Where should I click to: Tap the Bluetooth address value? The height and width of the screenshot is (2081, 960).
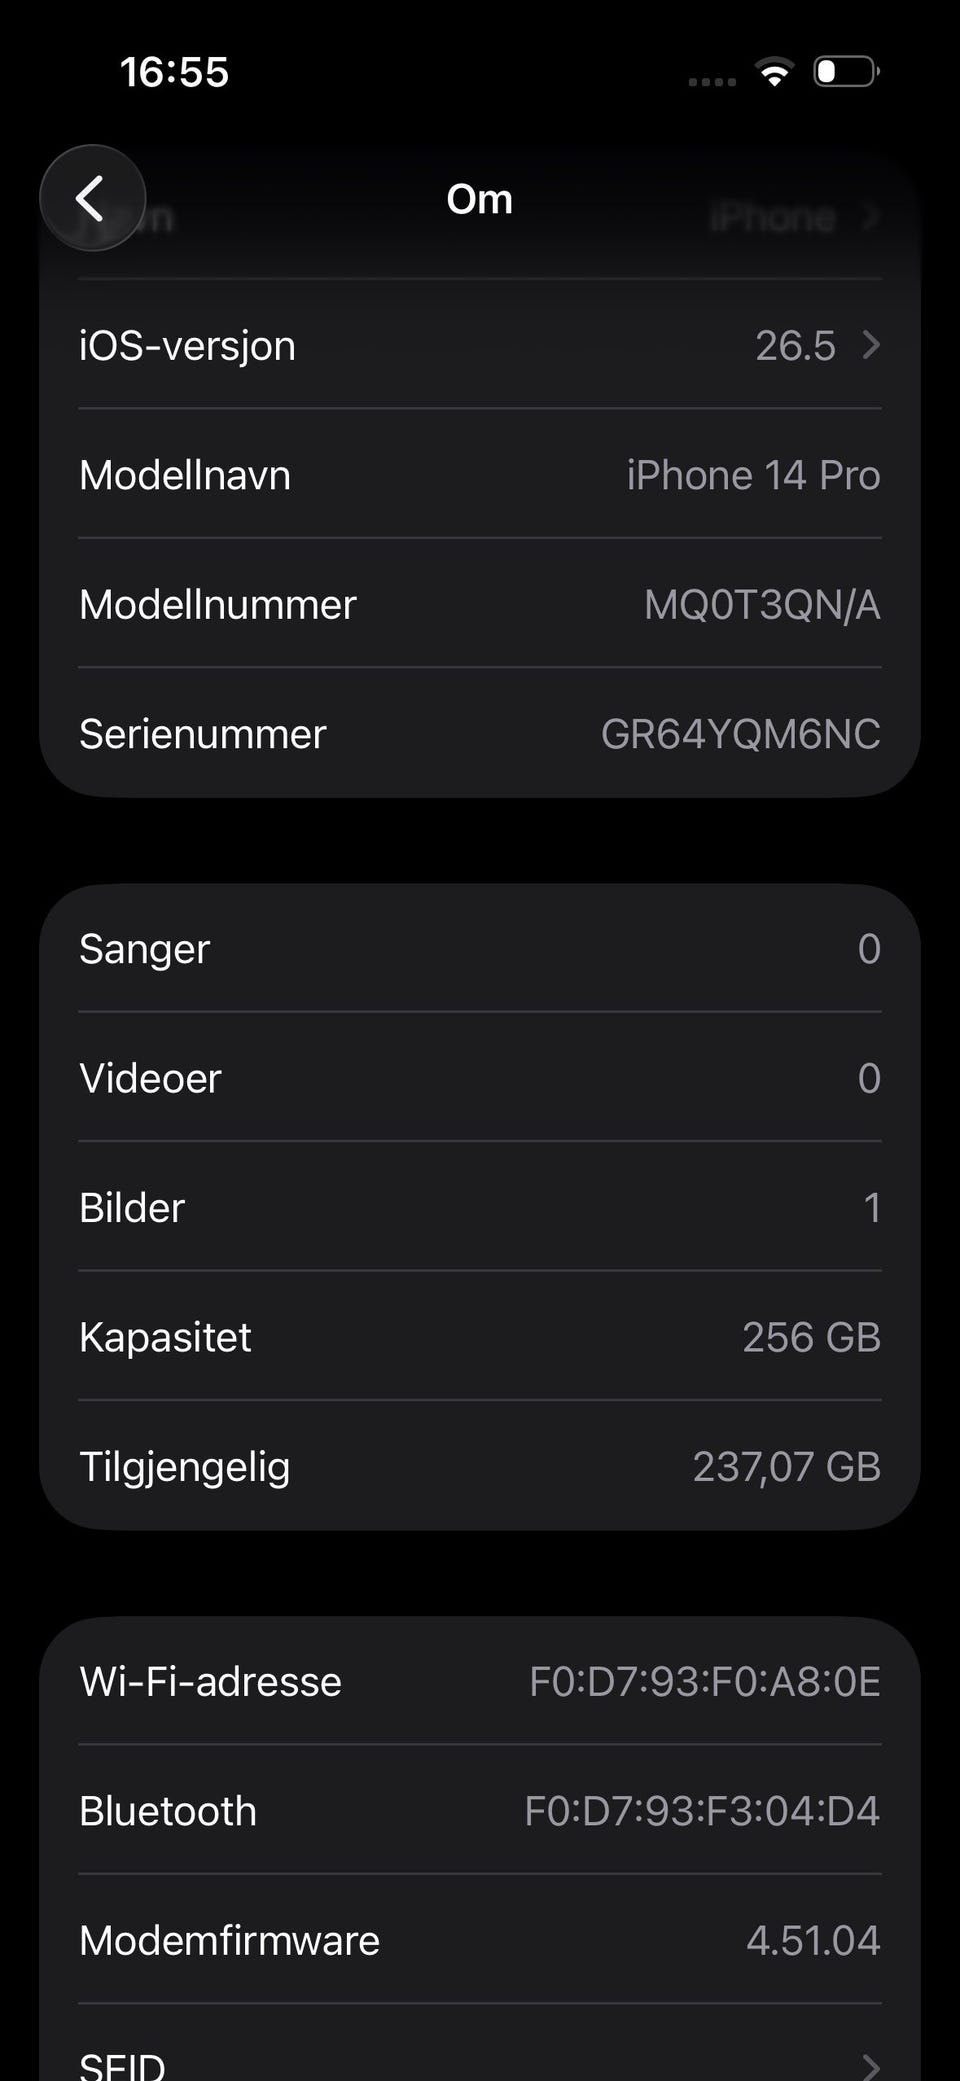pos(702,1811)
